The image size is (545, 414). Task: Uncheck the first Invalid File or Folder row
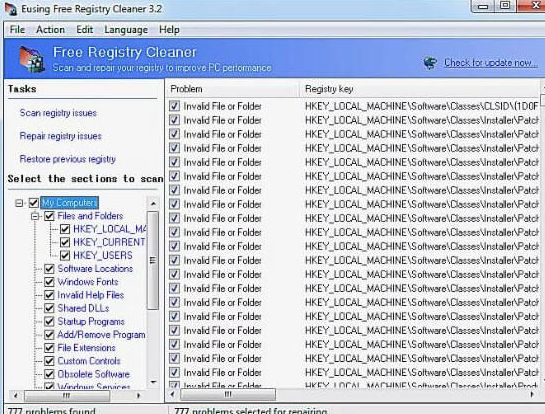click(x=174, y=106)
